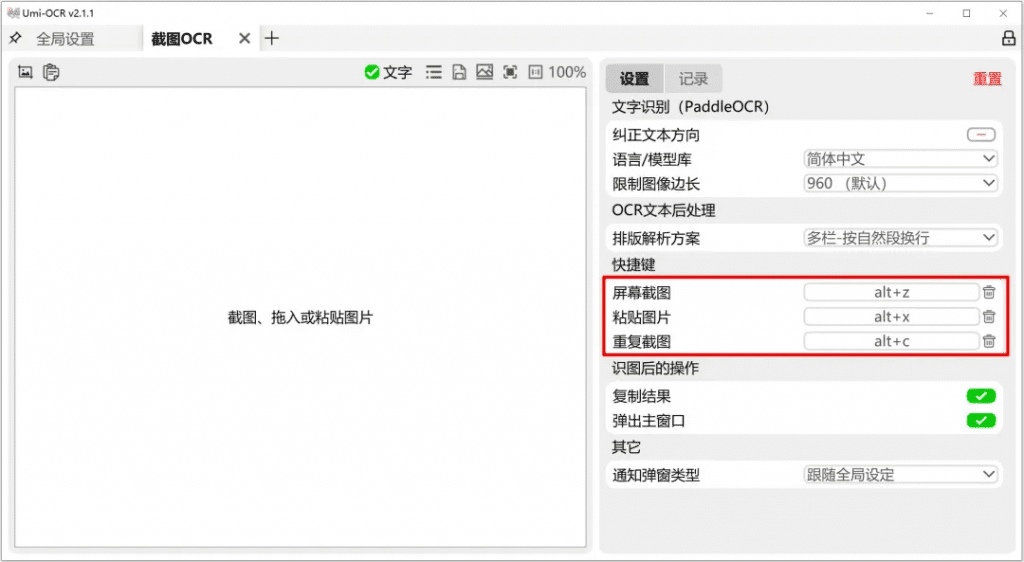Turn off the 弹出主窗口 switch
Viewport: 1024px width, 562px height.
coord(980,421)
